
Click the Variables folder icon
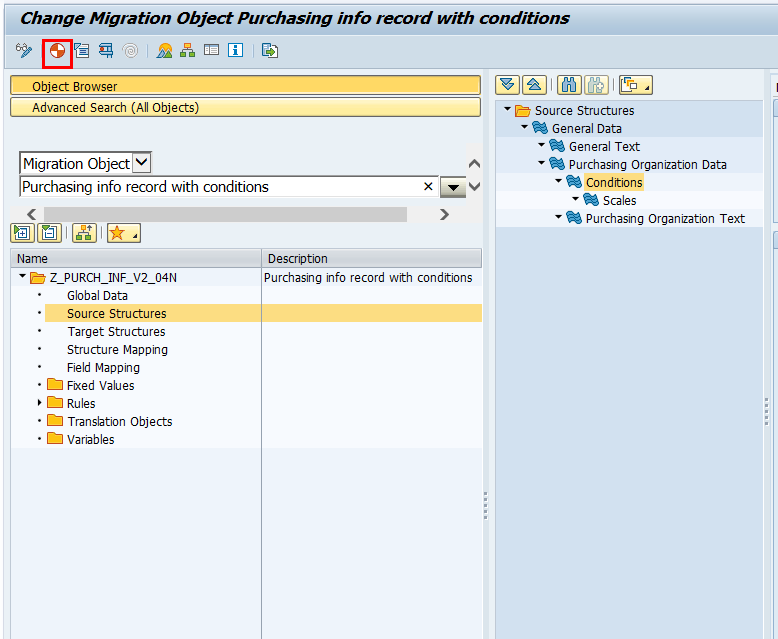tap(55, 439)
